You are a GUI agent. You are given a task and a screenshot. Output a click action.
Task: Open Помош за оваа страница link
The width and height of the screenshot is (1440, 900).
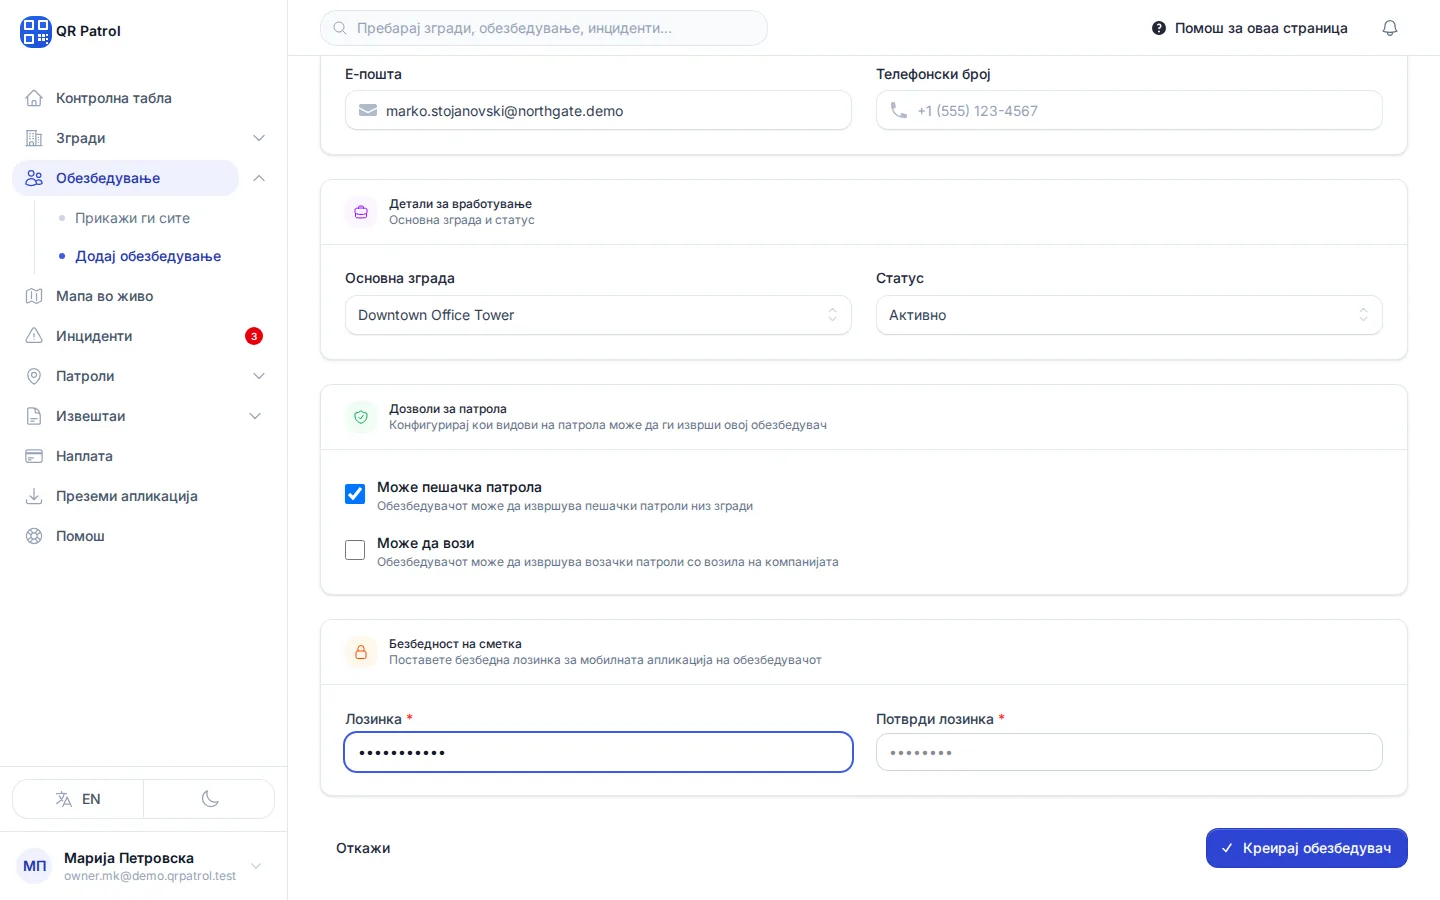click(1250, 28)
